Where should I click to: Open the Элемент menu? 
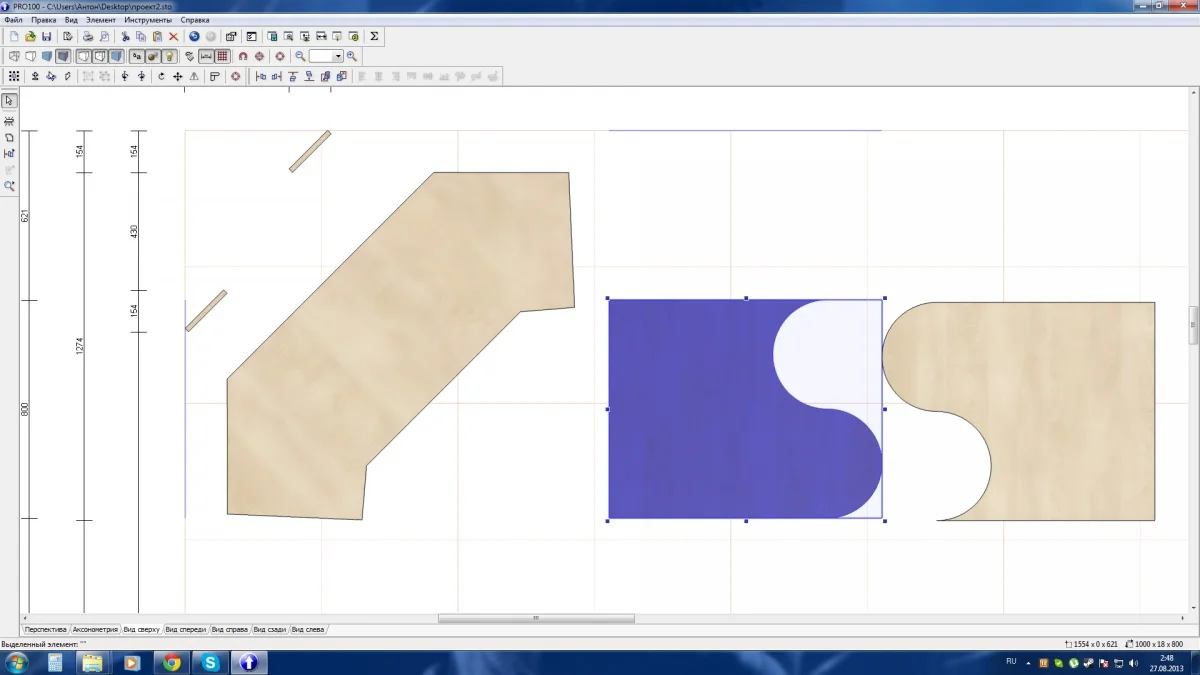101,20
